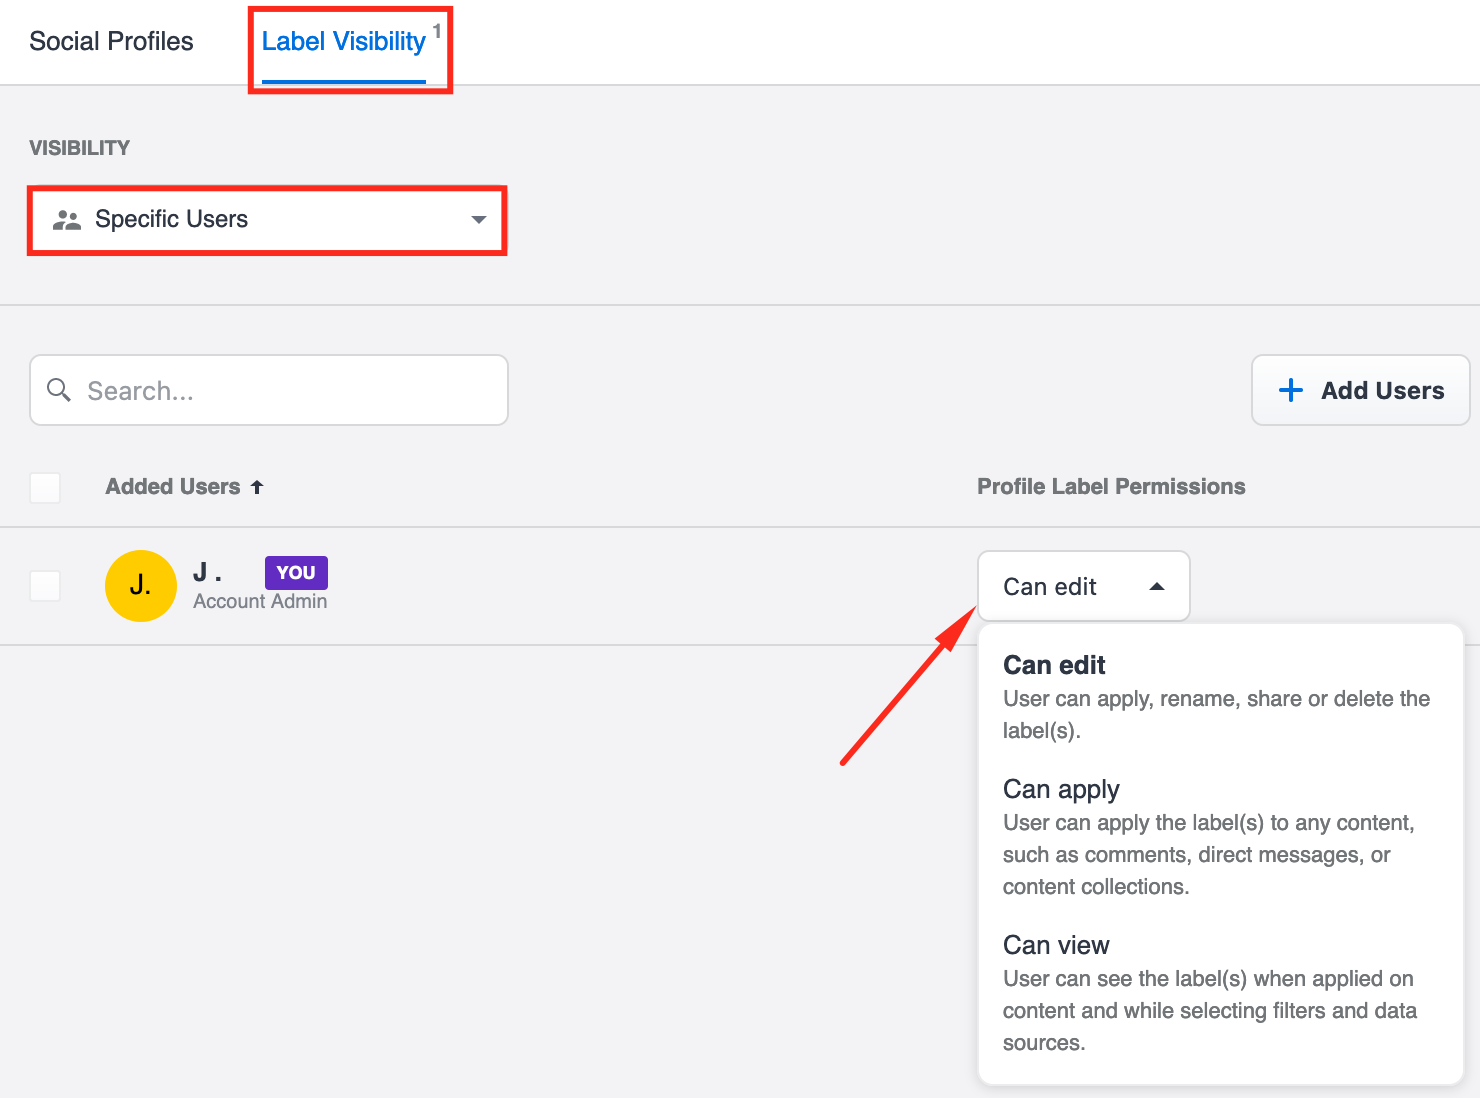Image resolution: width=1480 pixels, height=1098 pixels.
Task: Select the Label Visibility tab
Action: pos(343,41)
